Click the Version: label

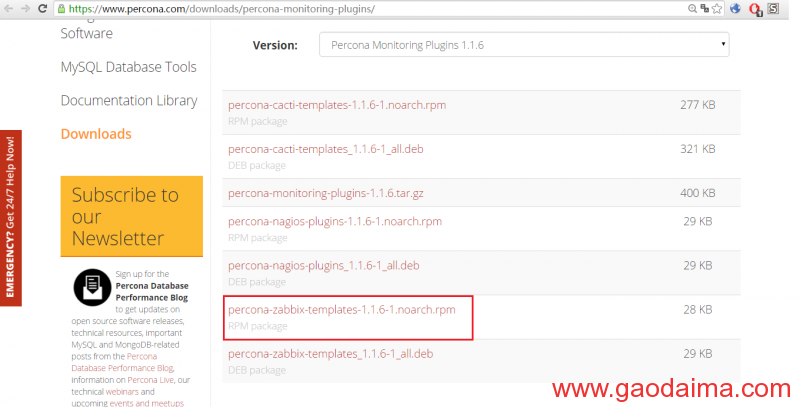tap(275, 45)
